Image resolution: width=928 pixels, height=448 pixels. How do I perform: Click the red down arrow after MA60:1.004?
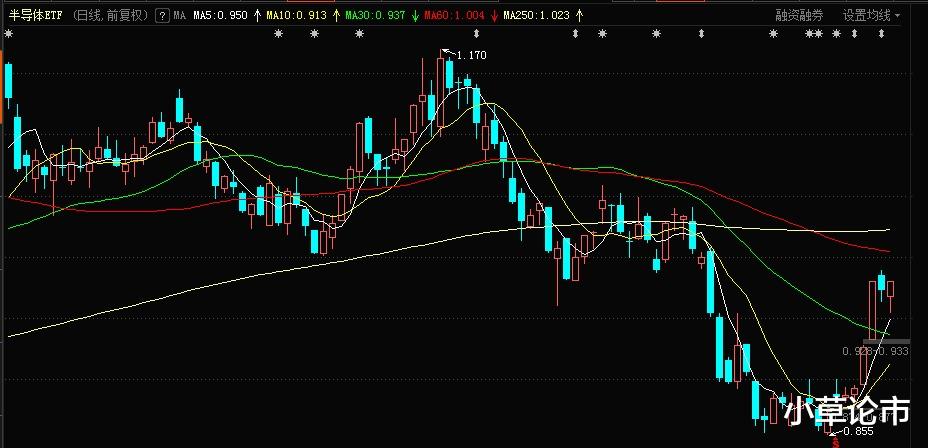(494, 16)
